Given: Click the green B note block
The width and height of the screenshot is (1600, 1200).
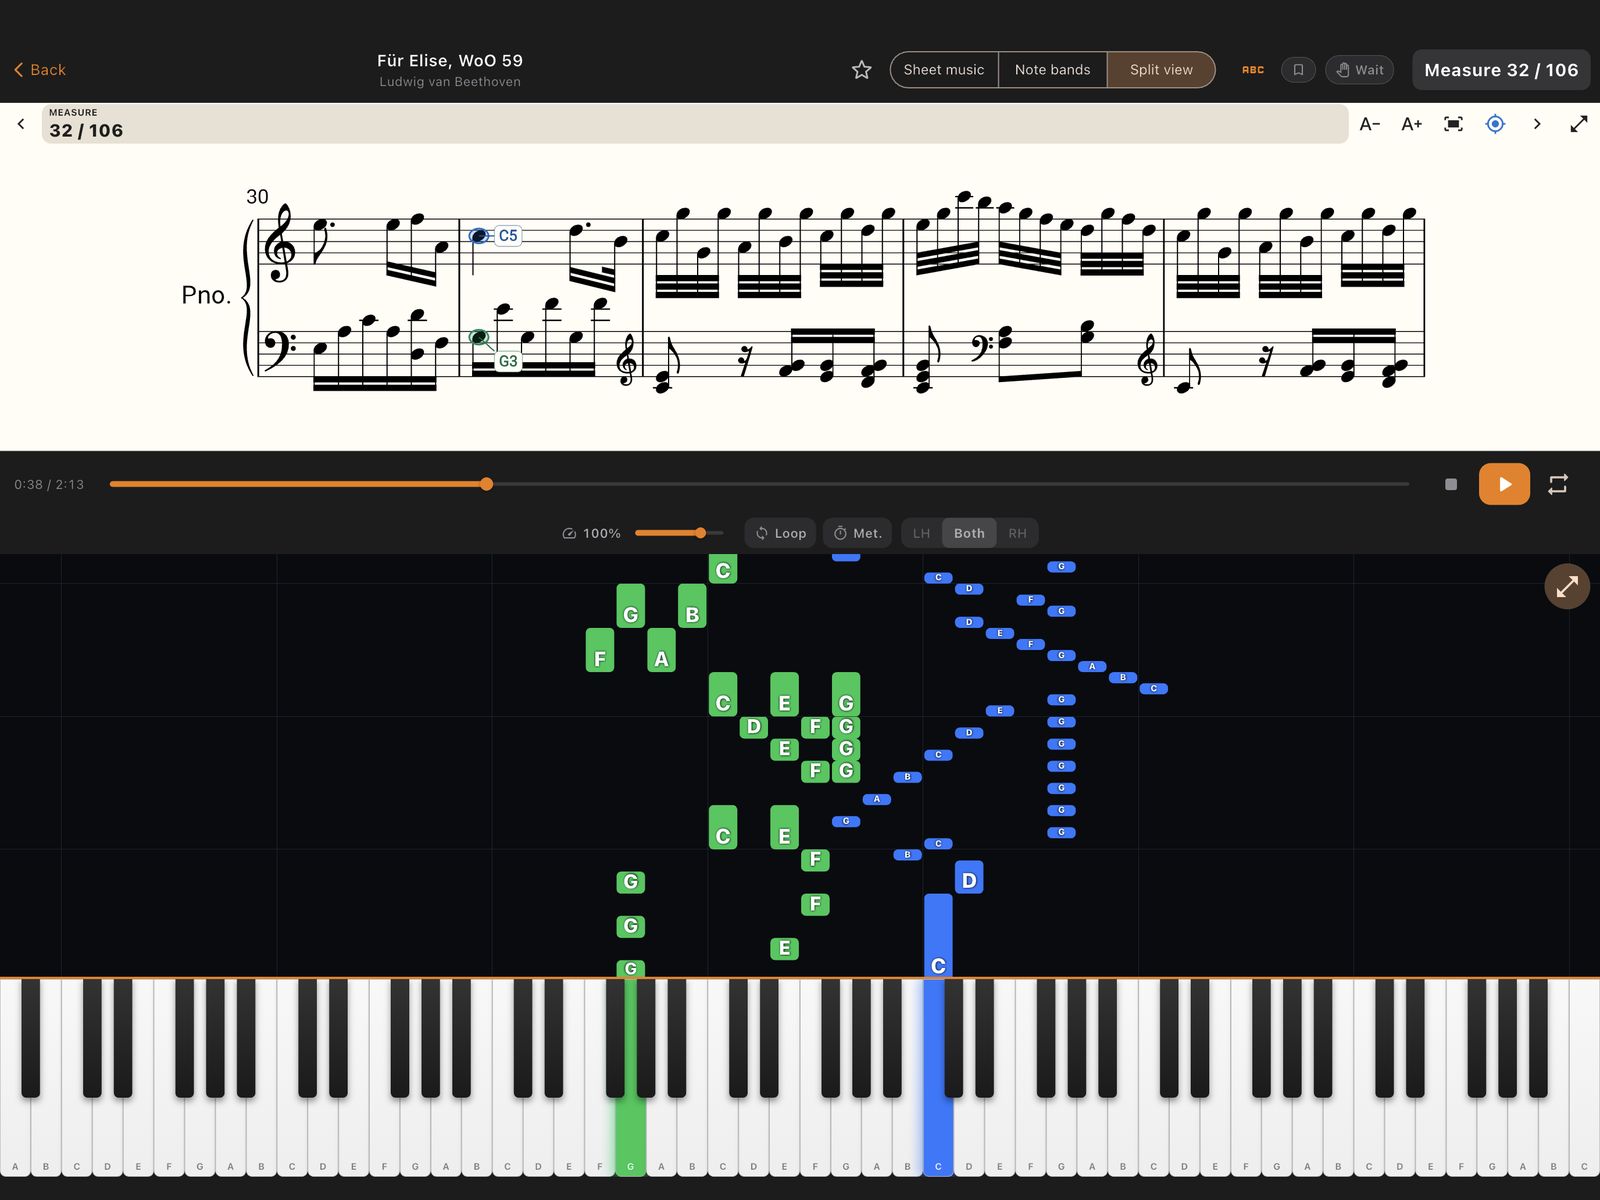Looking at the screenshot, I should (x=692, y=606).
